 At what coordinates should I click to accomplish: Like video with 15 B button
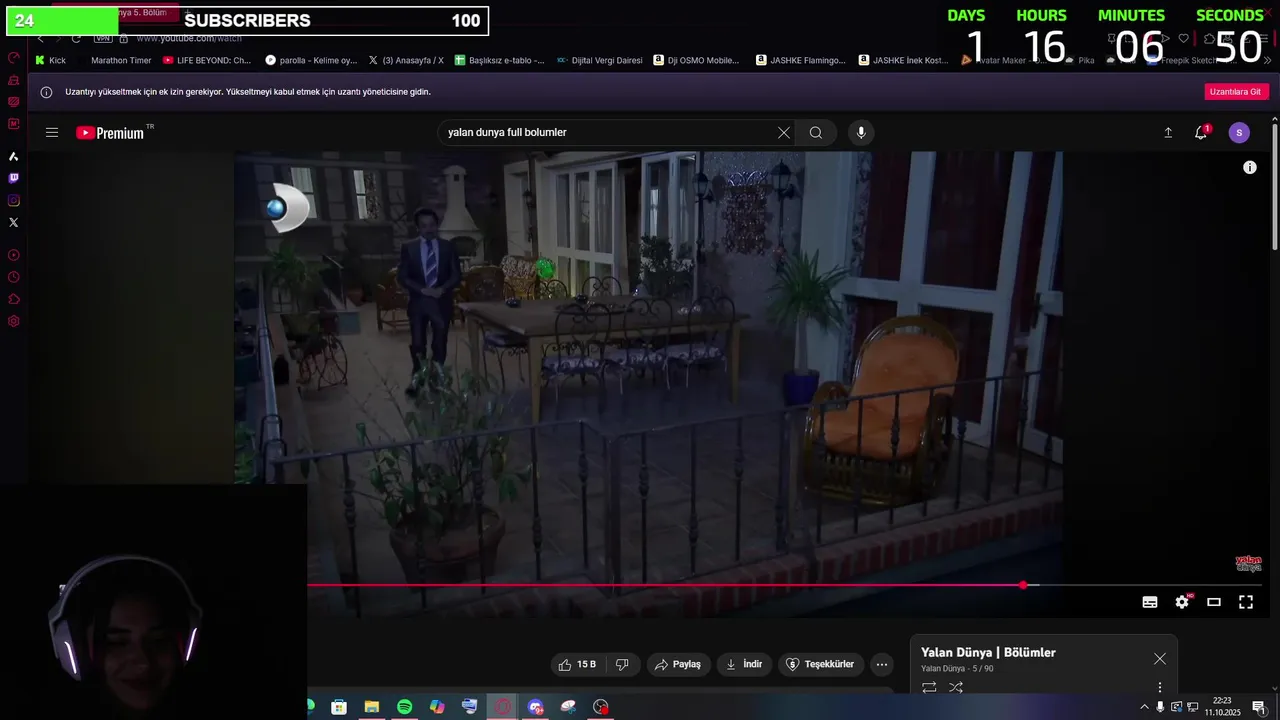[577, 664]
